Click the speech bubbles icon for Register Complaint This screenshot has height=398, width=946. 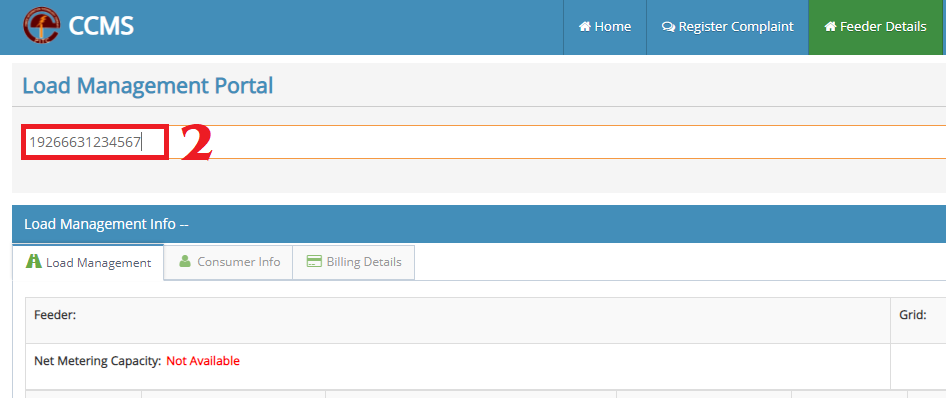pyautogui.click(x=668, y=27)
